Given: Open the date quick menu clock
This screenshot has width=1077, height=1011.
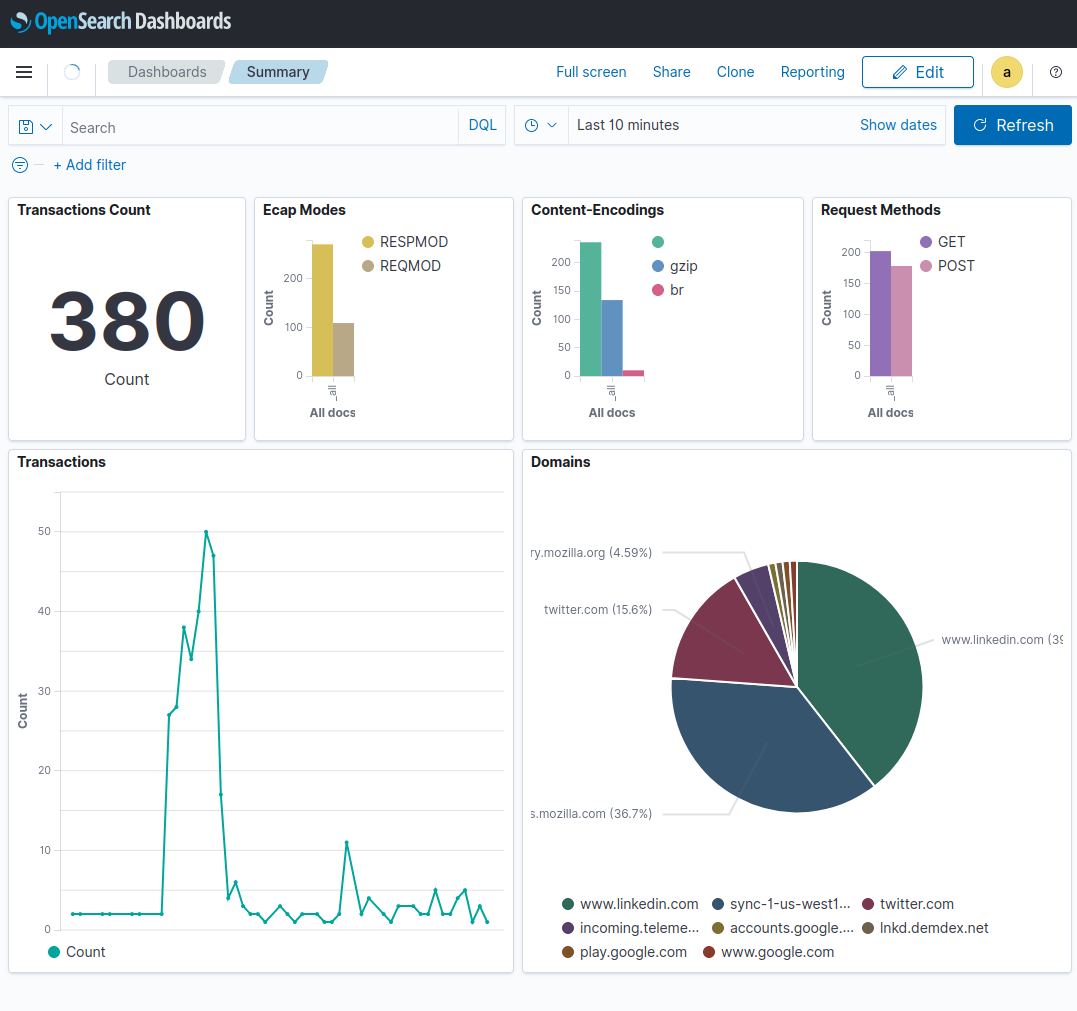Looking at the screenshot, I should pos(541,125).
